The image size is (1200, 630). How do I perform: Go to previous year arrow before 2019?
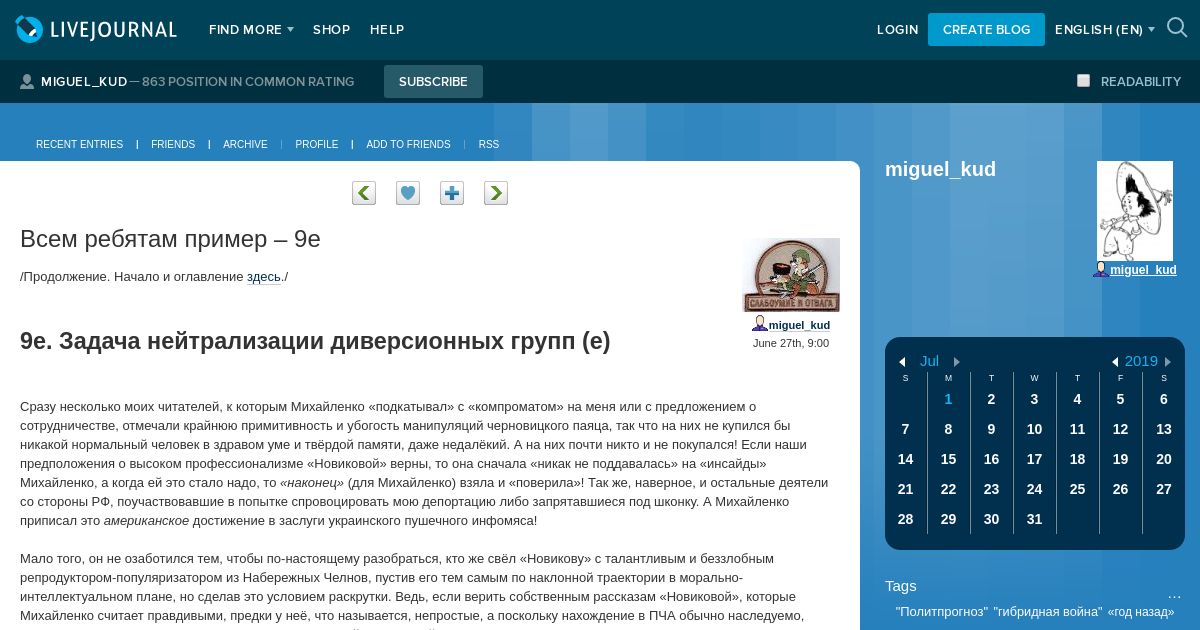1115,362
